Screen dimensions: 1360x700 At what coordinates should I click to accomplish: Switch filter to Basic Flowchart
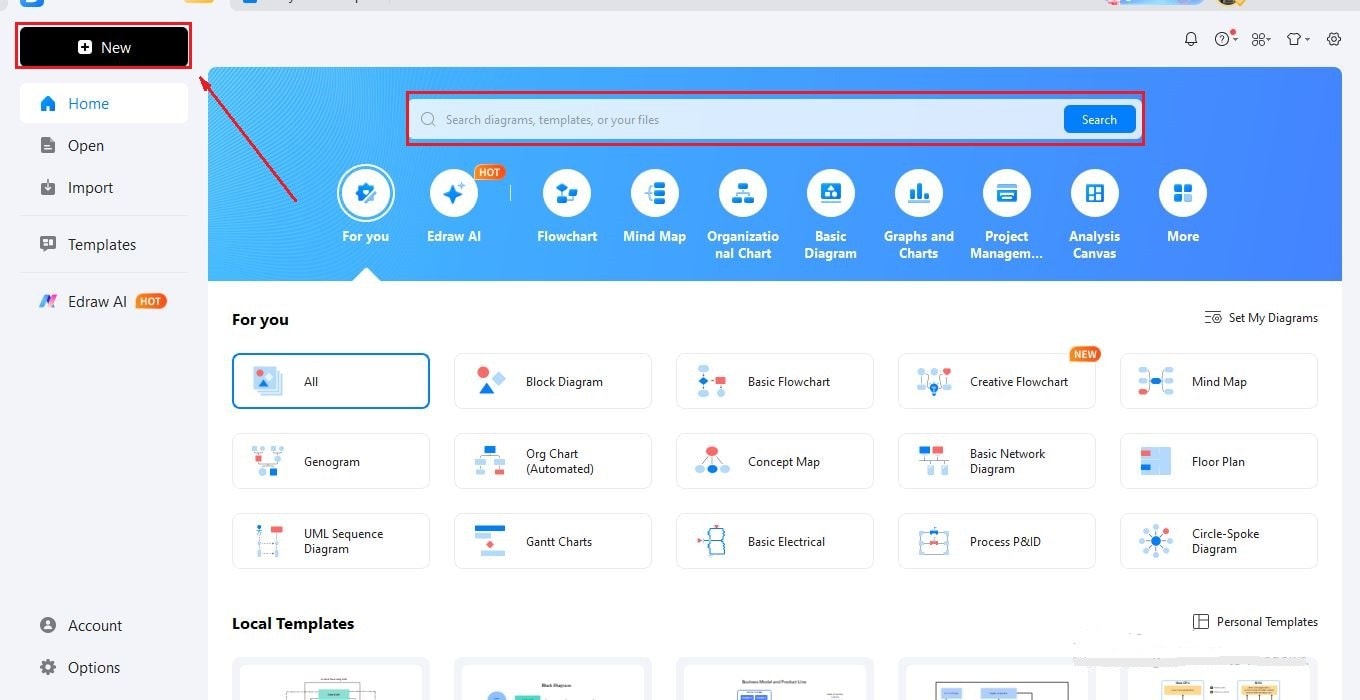pos(774,381)
